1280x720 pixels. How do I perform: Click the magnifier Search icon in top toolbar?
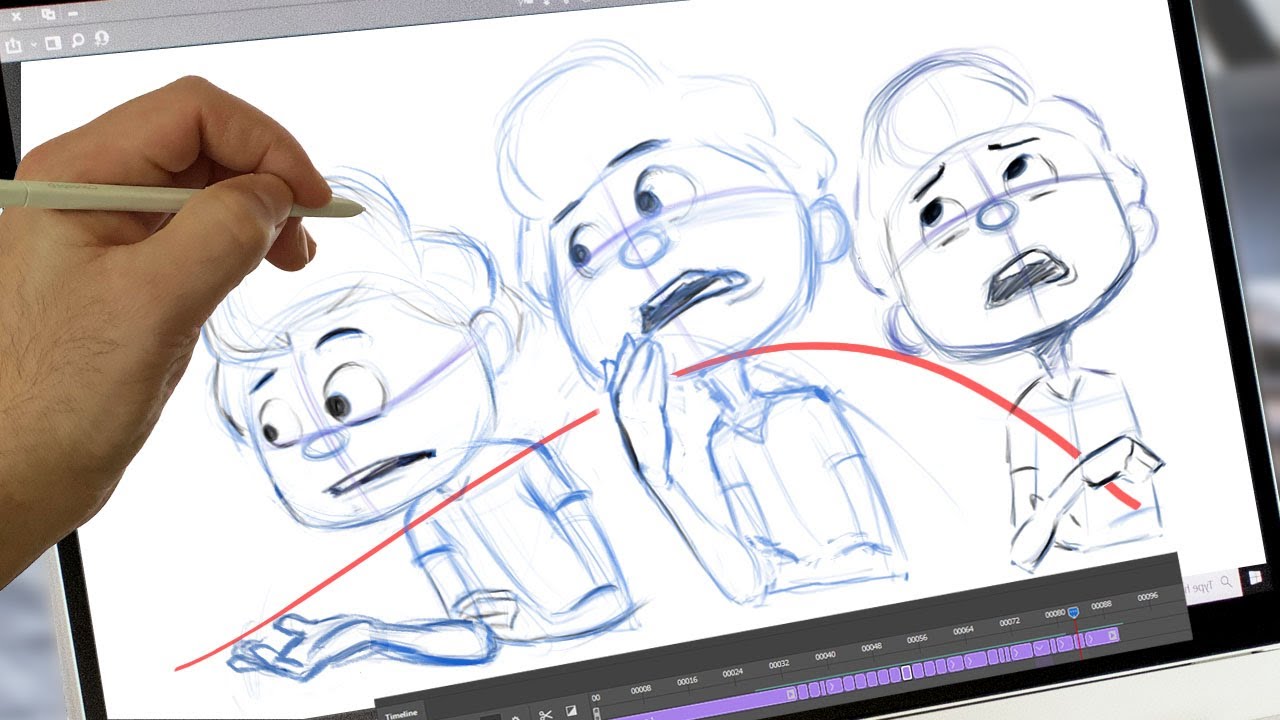77,41
